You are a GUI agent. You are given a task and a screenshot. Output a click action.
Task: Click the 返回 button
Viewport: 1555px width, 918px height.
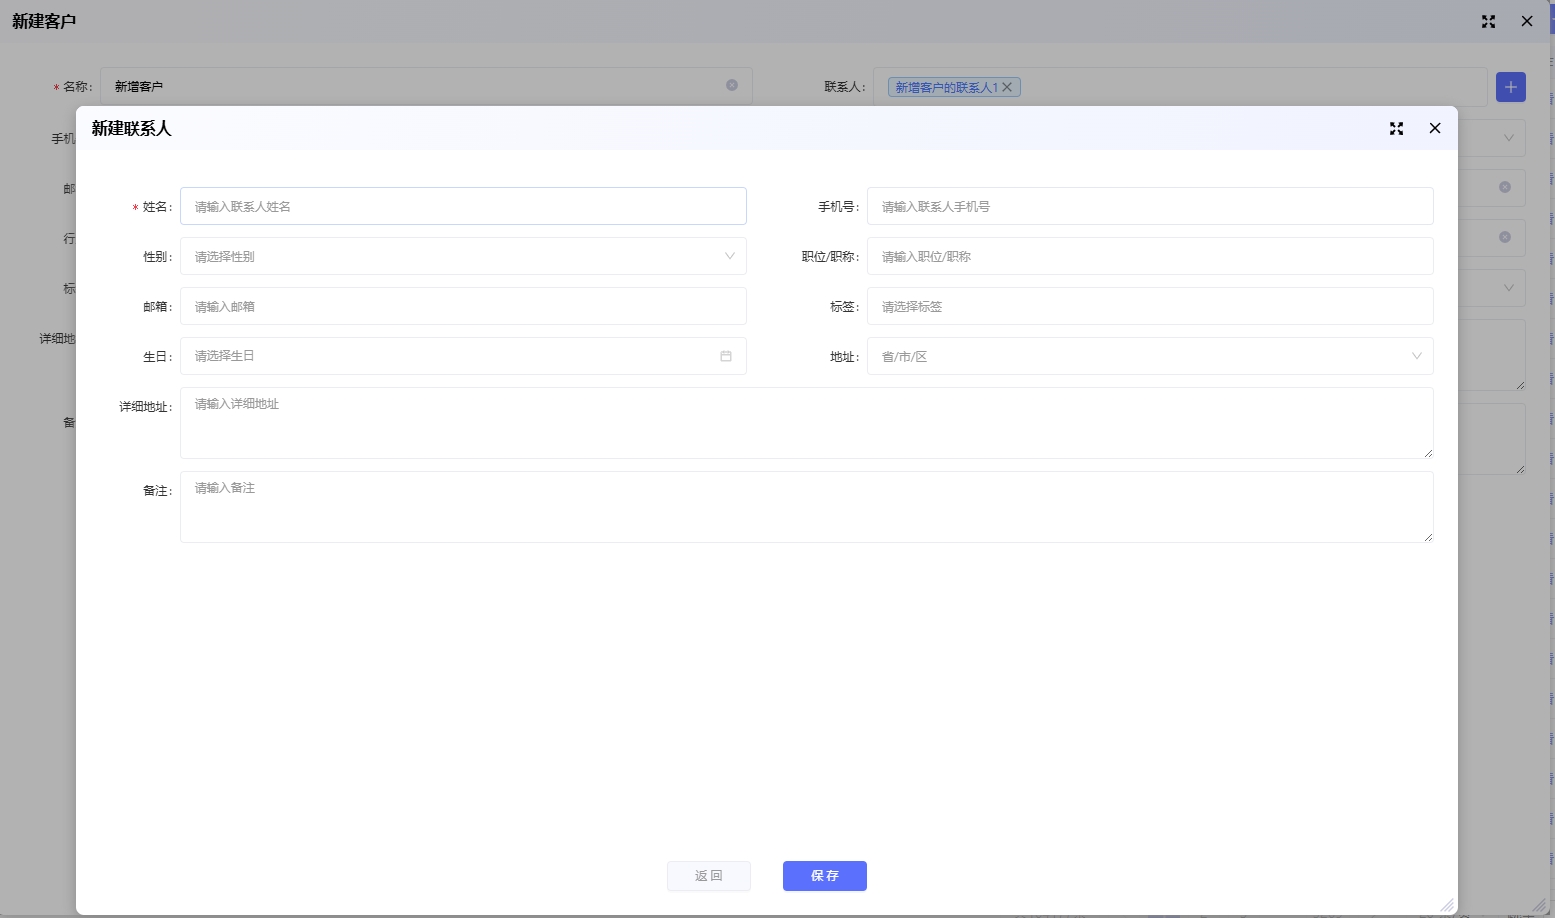click(708, 875)
